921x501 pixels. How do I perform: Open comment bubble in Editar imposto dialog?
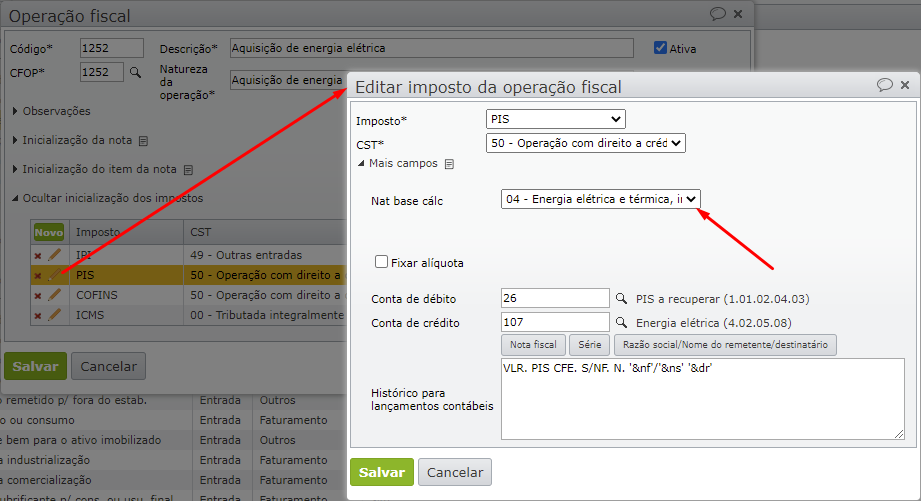click(885, 85)
